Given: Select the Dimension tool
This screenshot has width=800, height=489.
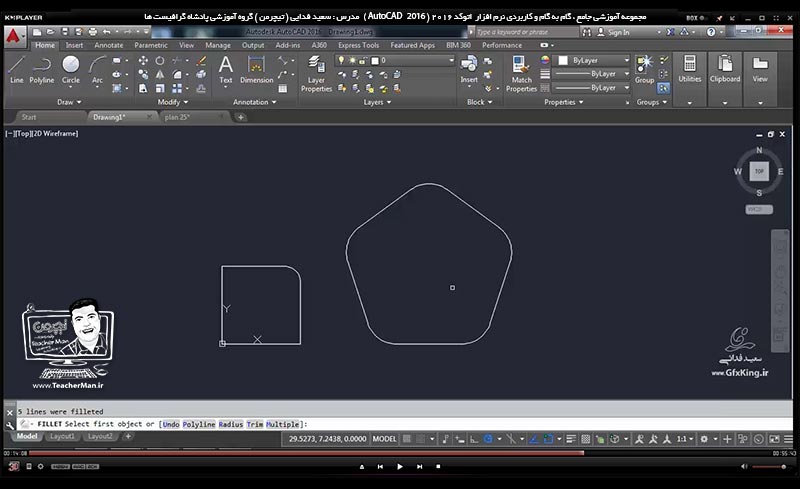Looking at the screenshot, I should coord(256,69).
